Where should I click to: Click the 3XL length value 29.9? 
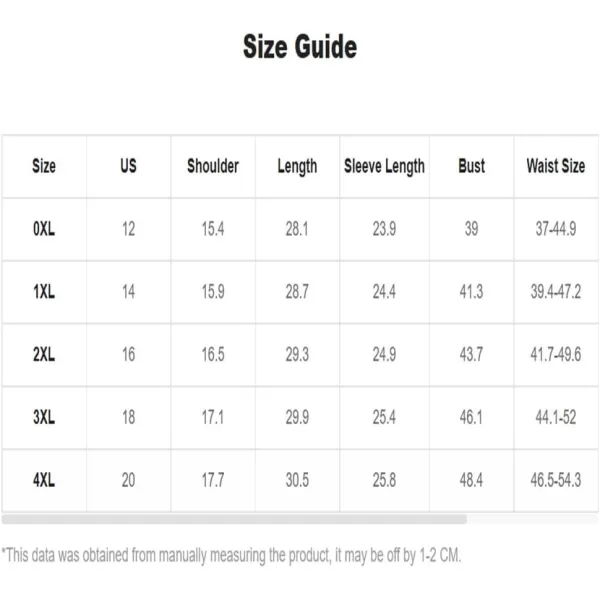point(297,417)
